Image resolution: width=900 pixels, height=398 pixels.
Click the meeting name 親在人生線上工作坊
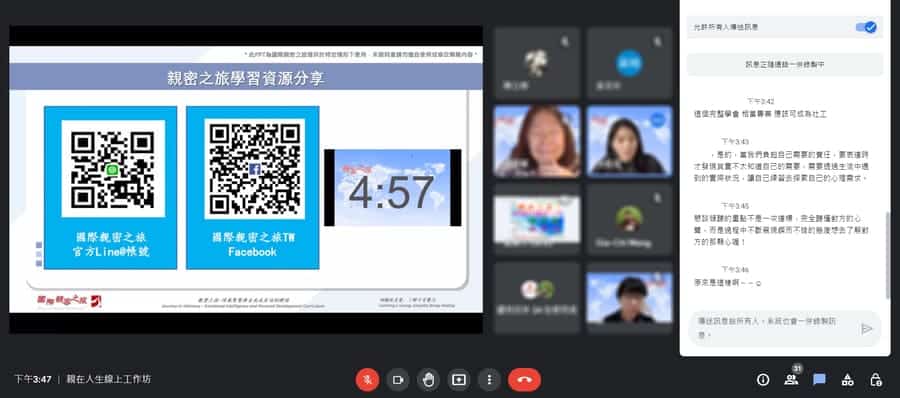coord(108,380)
